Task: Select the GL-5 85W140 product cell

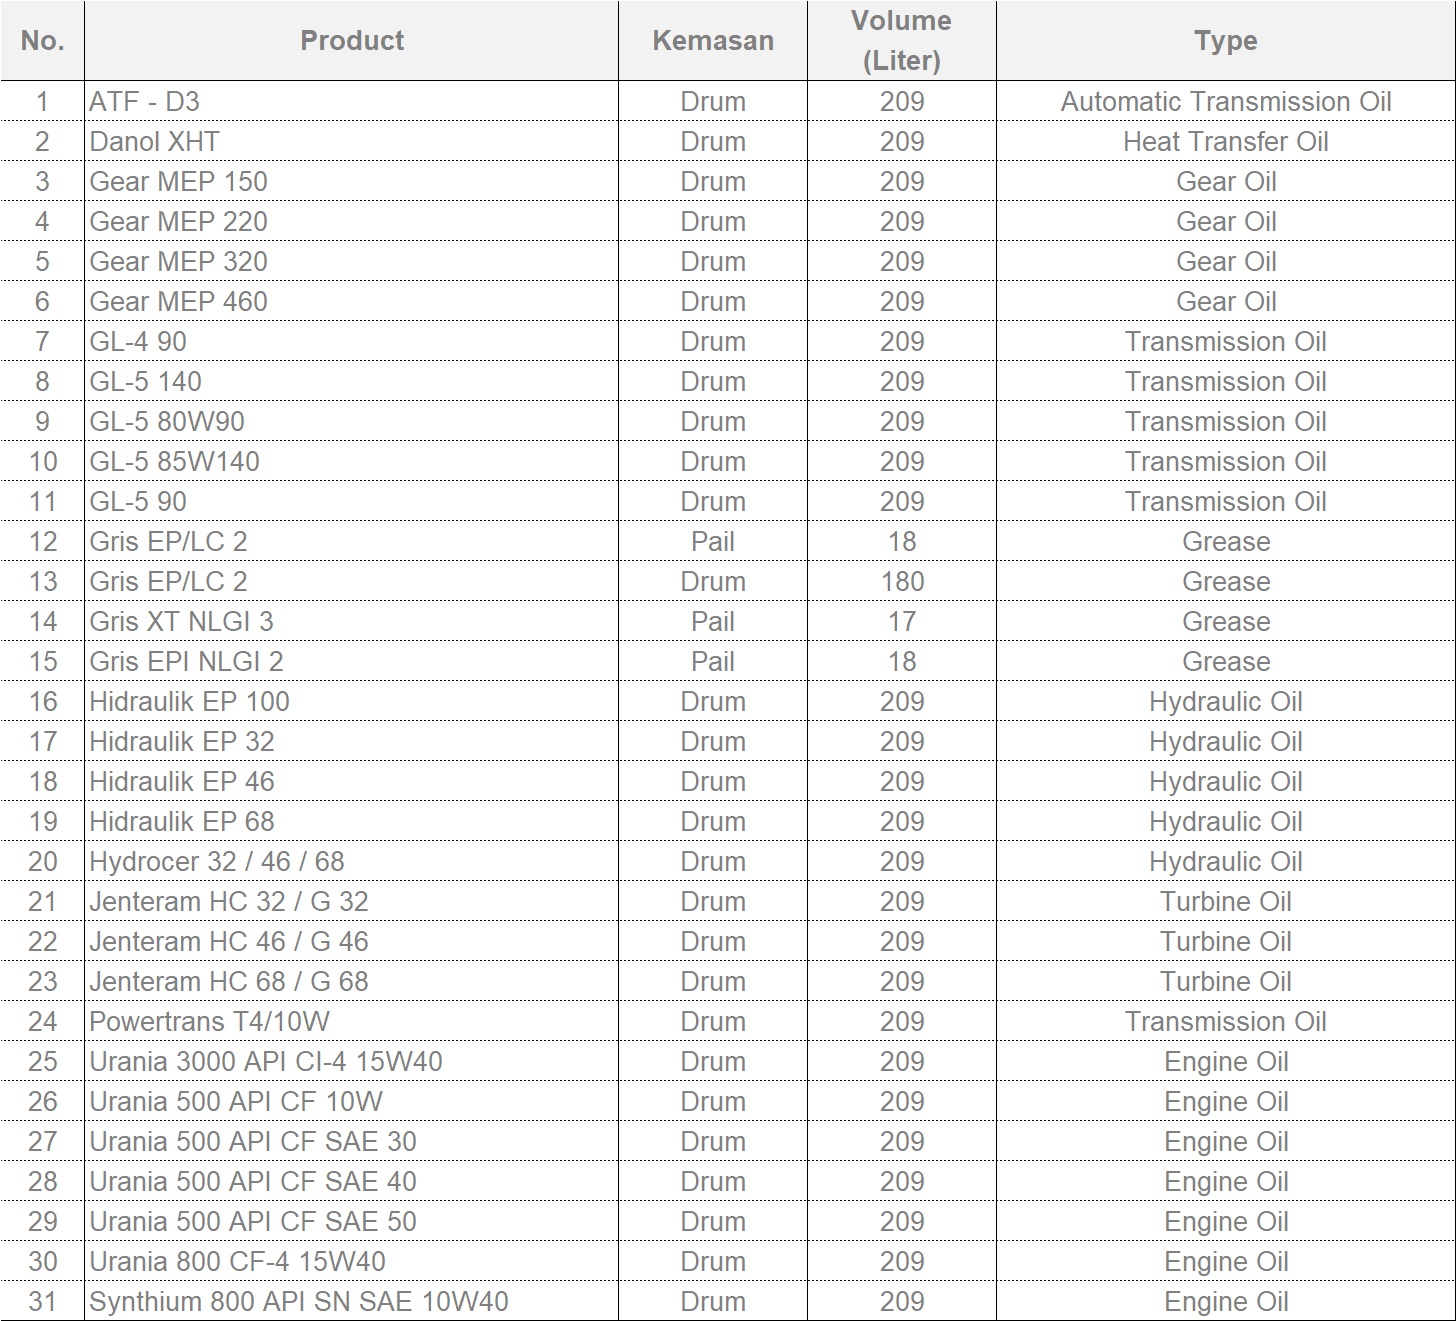Action: point(174,462)
